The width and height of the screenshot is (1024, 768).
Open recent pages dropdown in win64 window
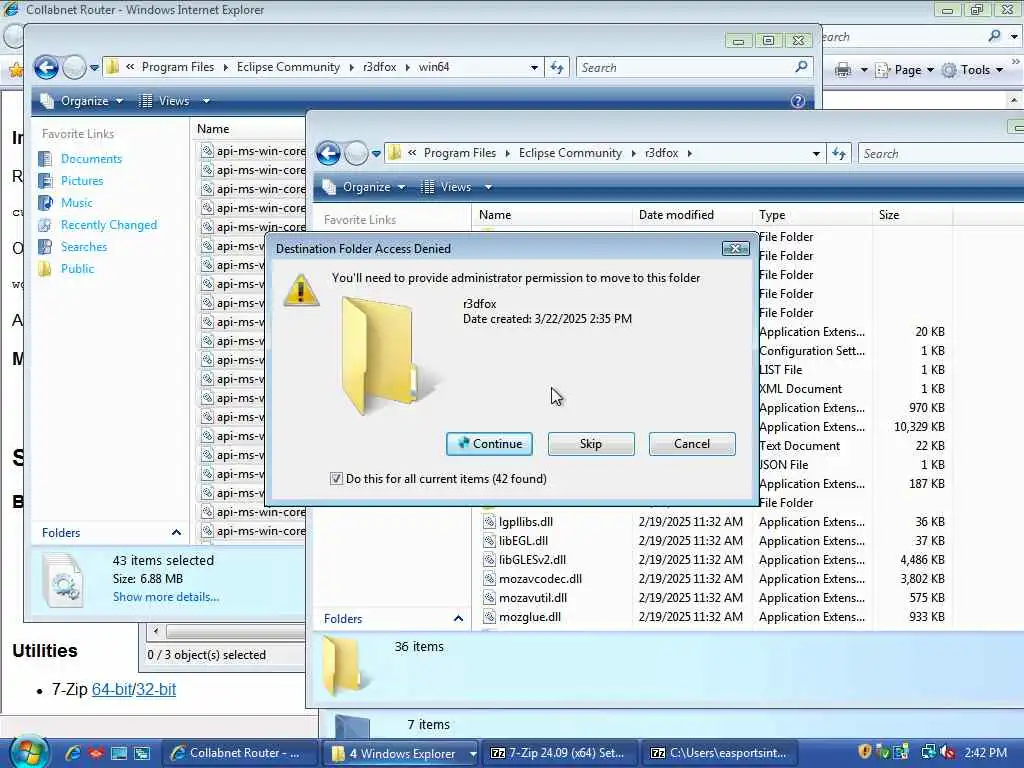pos(94,68)
